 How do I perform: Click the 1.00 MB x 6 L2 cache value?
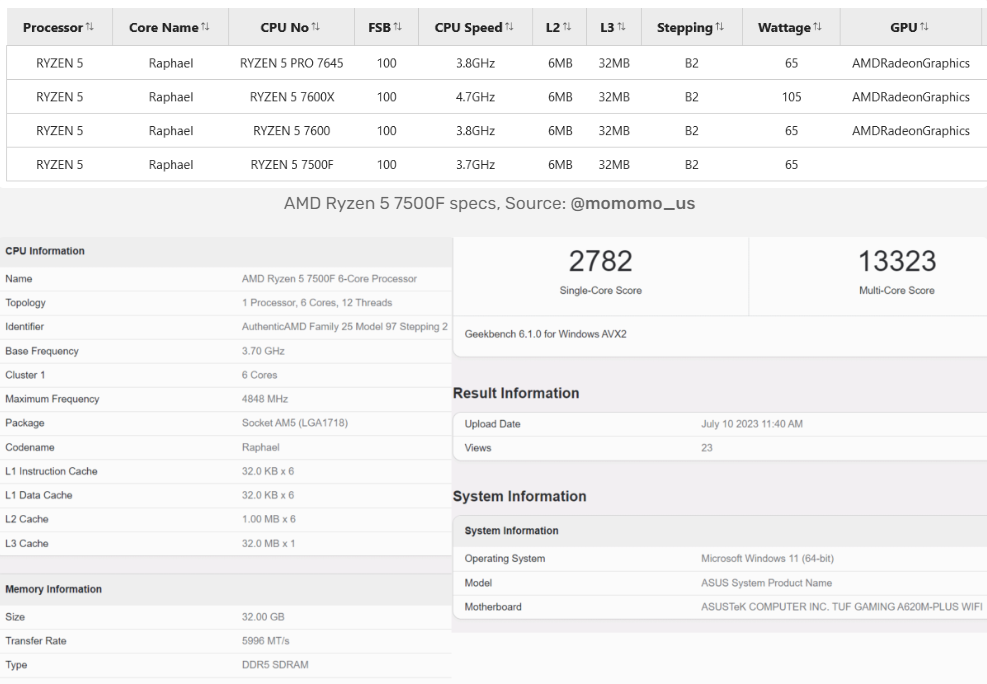coord(269,519)
